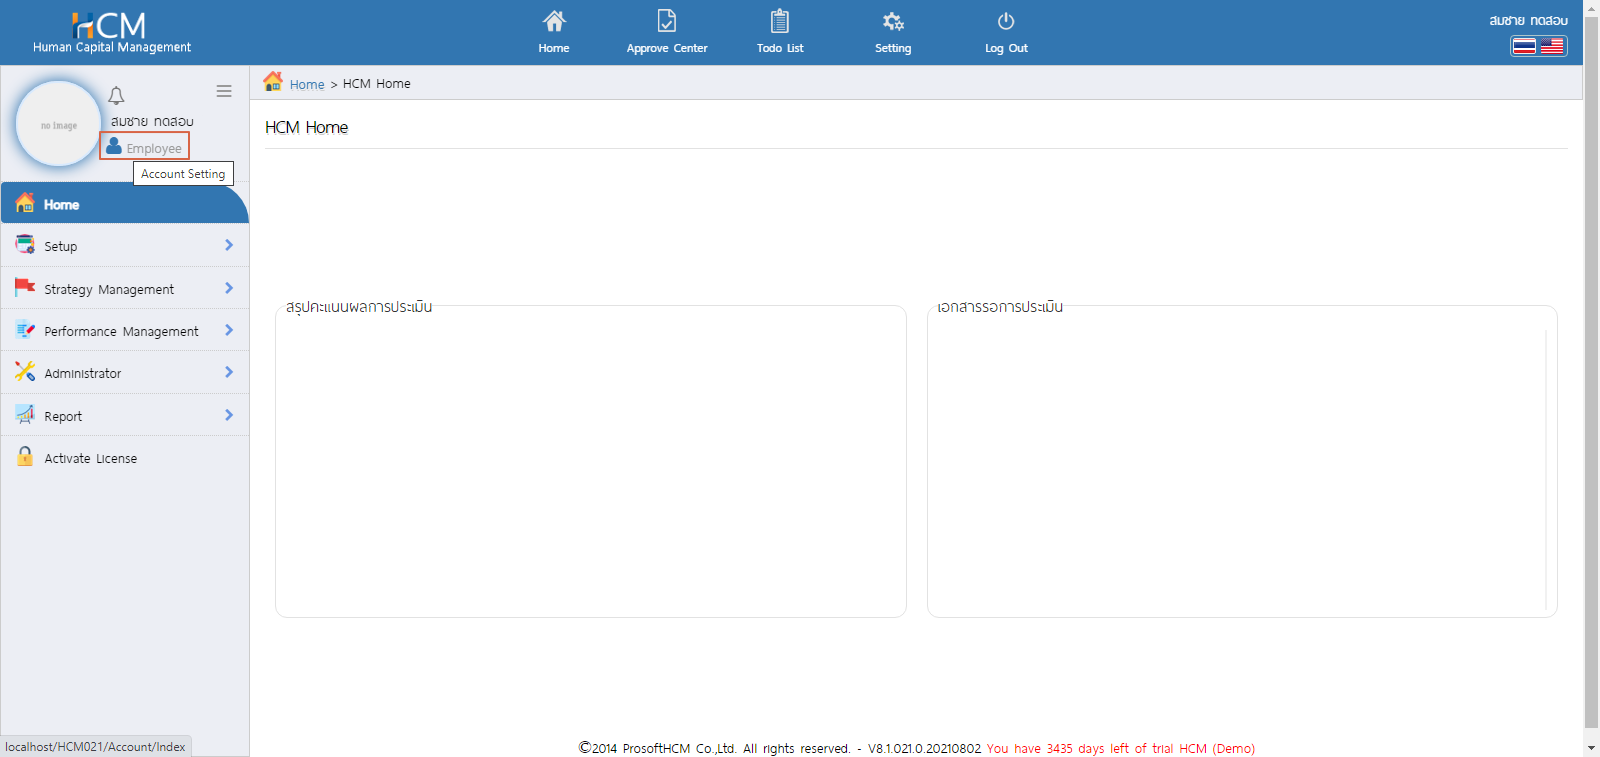Viewport: 1600px width, 757px height.
Task: Click the Employee account link
Action: click(154, 148)
